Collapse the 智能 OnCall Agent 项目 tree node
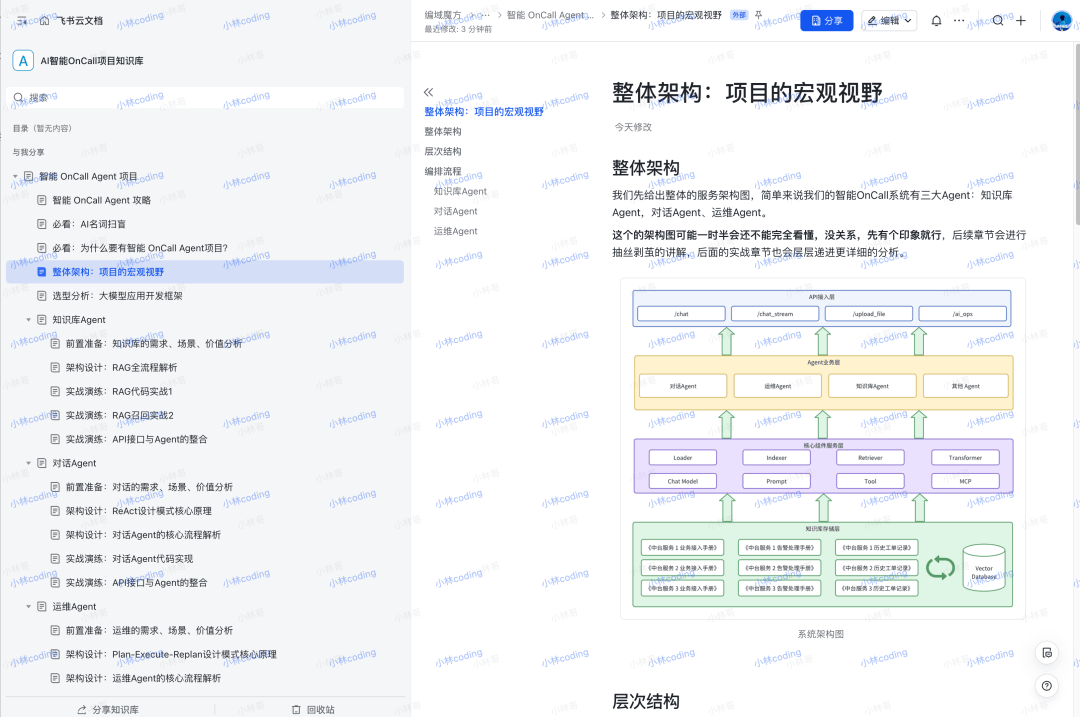The height and width of the screenshot is (717, 1080). [x=16, y=177]
